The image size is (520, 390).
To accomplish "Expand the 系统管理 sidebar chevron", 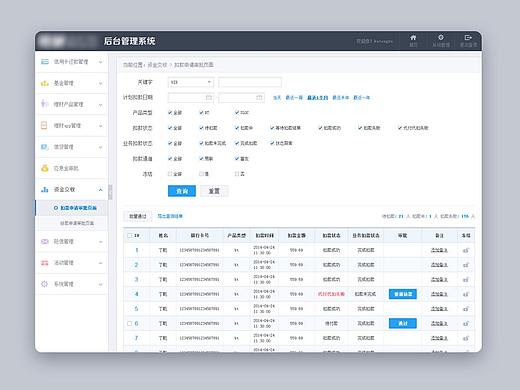I will (100, 284).
